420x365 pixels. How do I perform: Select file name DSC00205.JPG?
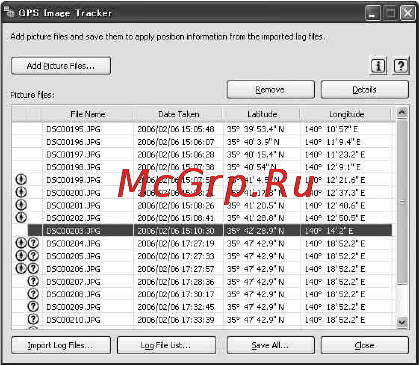tap(73, 256)
